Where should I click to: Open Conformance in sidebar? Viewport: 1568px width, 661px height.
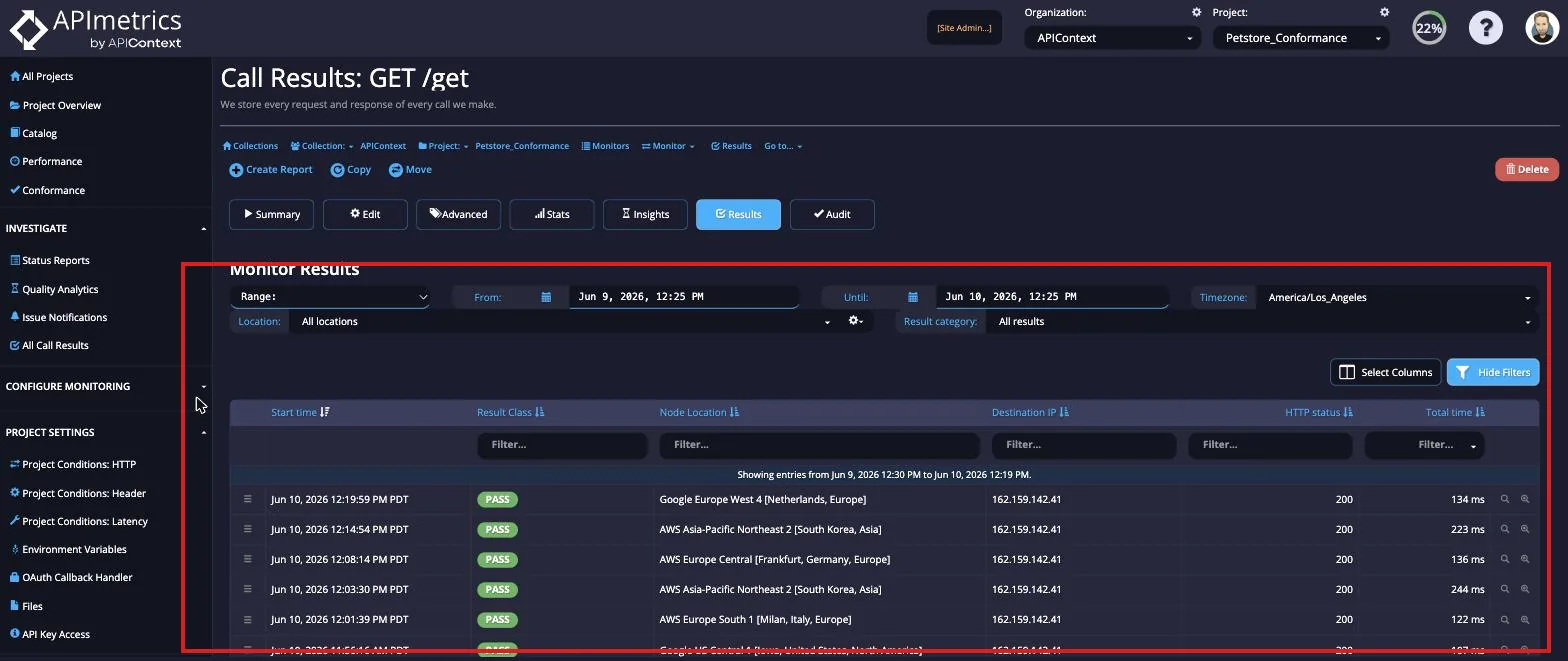(x=47, y=190)
